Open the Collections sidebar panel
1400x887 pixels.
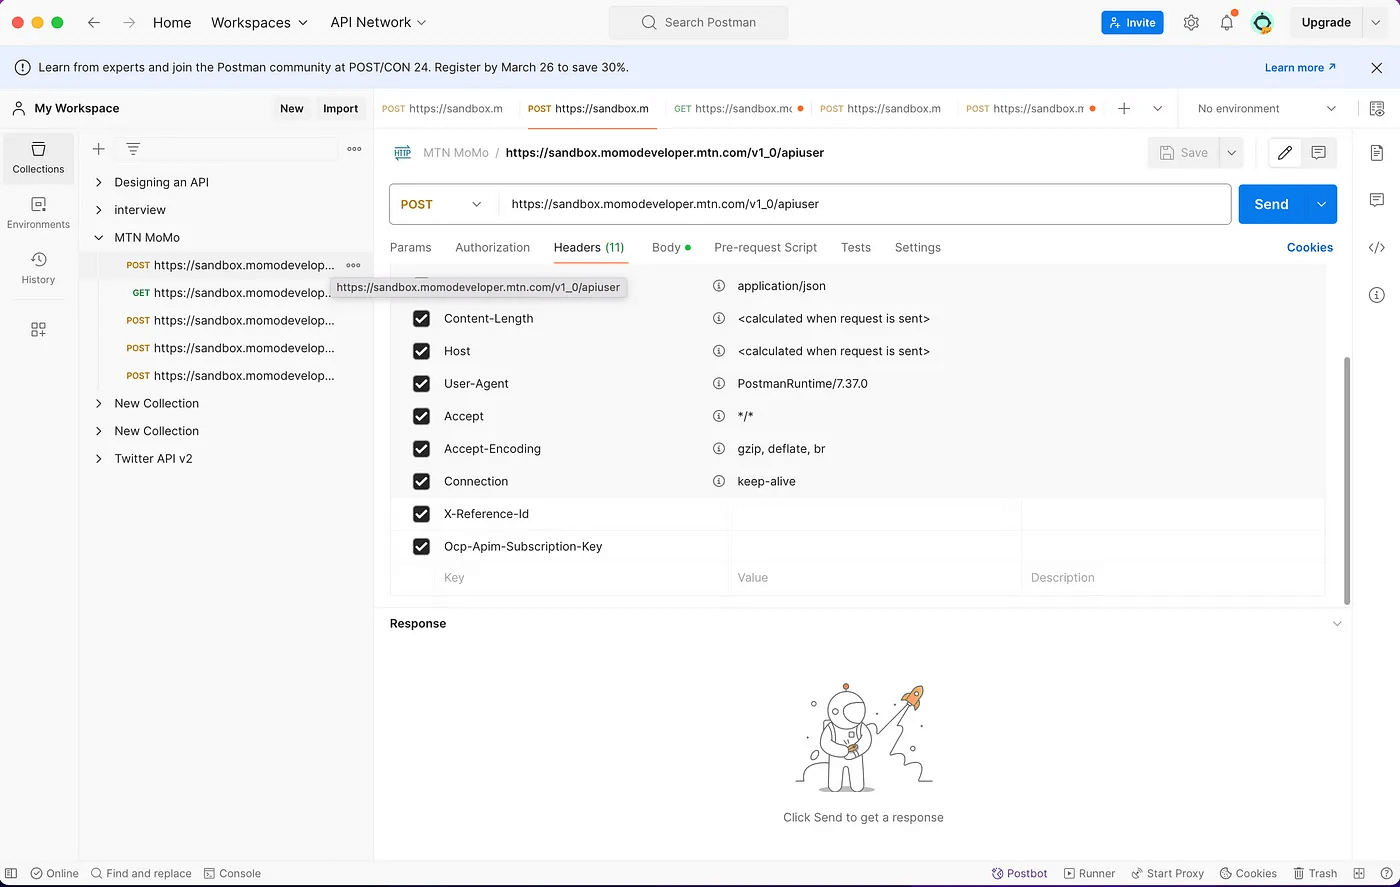point(38,158)
